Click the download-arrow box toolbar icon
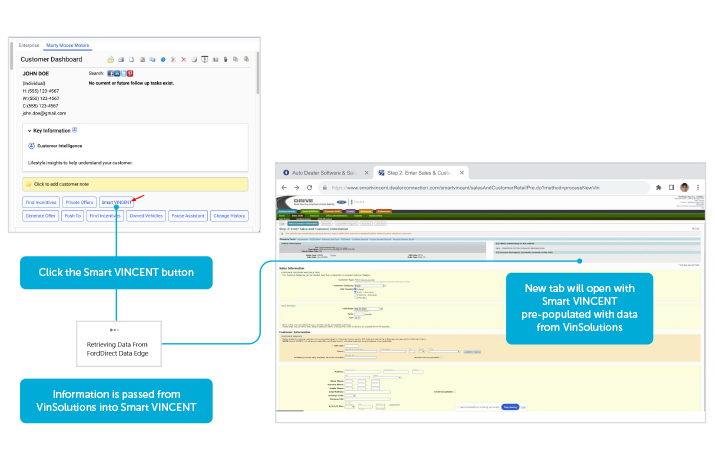This screenshot has height=462, width=715. 205,59
